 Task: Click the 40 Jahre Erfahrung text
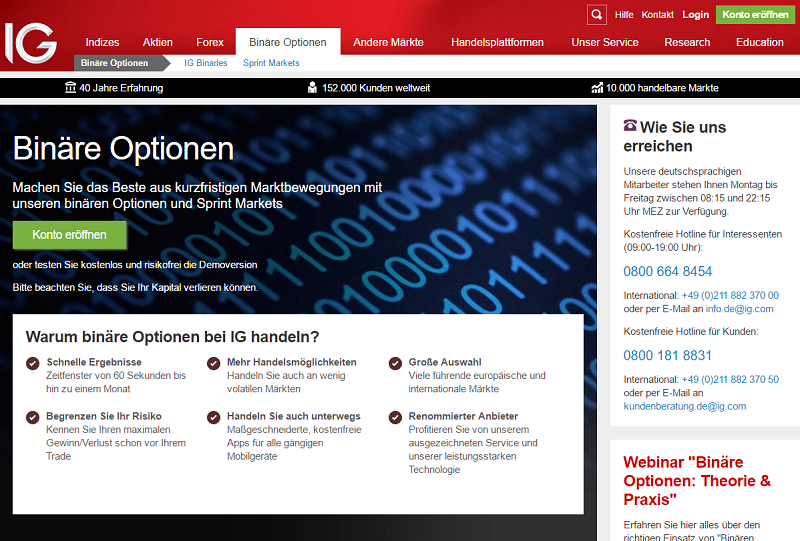click(121, 88)
